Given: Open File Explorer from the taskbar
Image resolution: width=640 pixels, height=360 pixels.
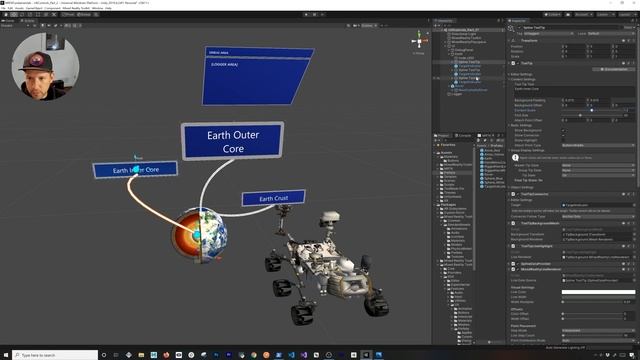Looking at the screenshot, I should tap(141, 355).
